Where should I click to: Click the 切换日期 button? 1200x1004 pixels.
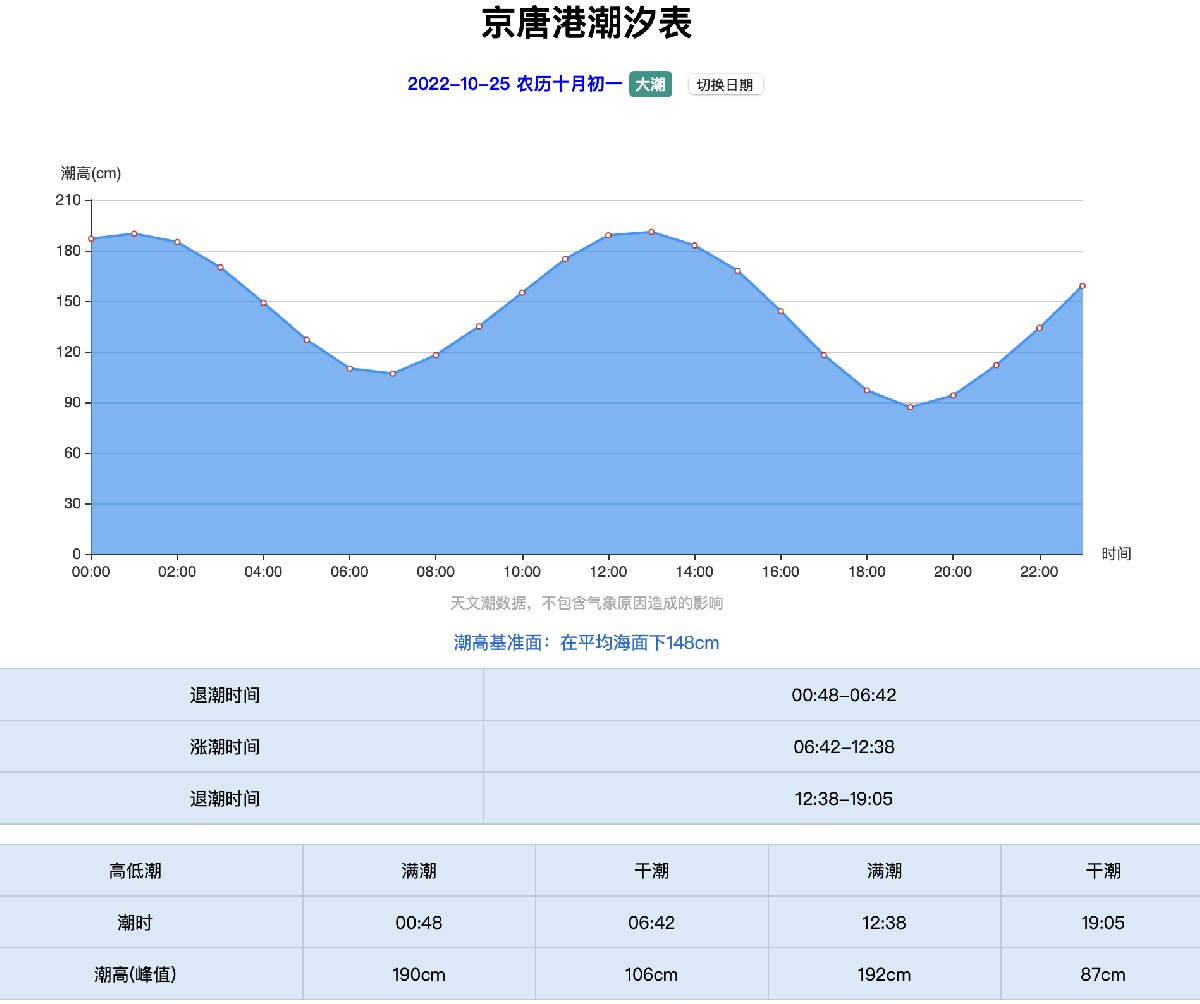(725, 85)
